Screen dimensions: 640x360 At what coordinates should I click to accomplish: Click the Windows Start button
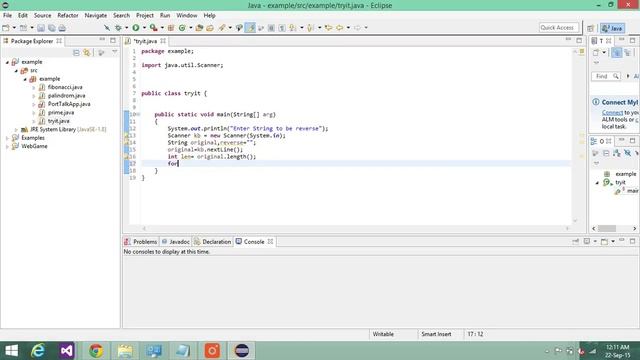pyautogui.click(x=11, y=351)
